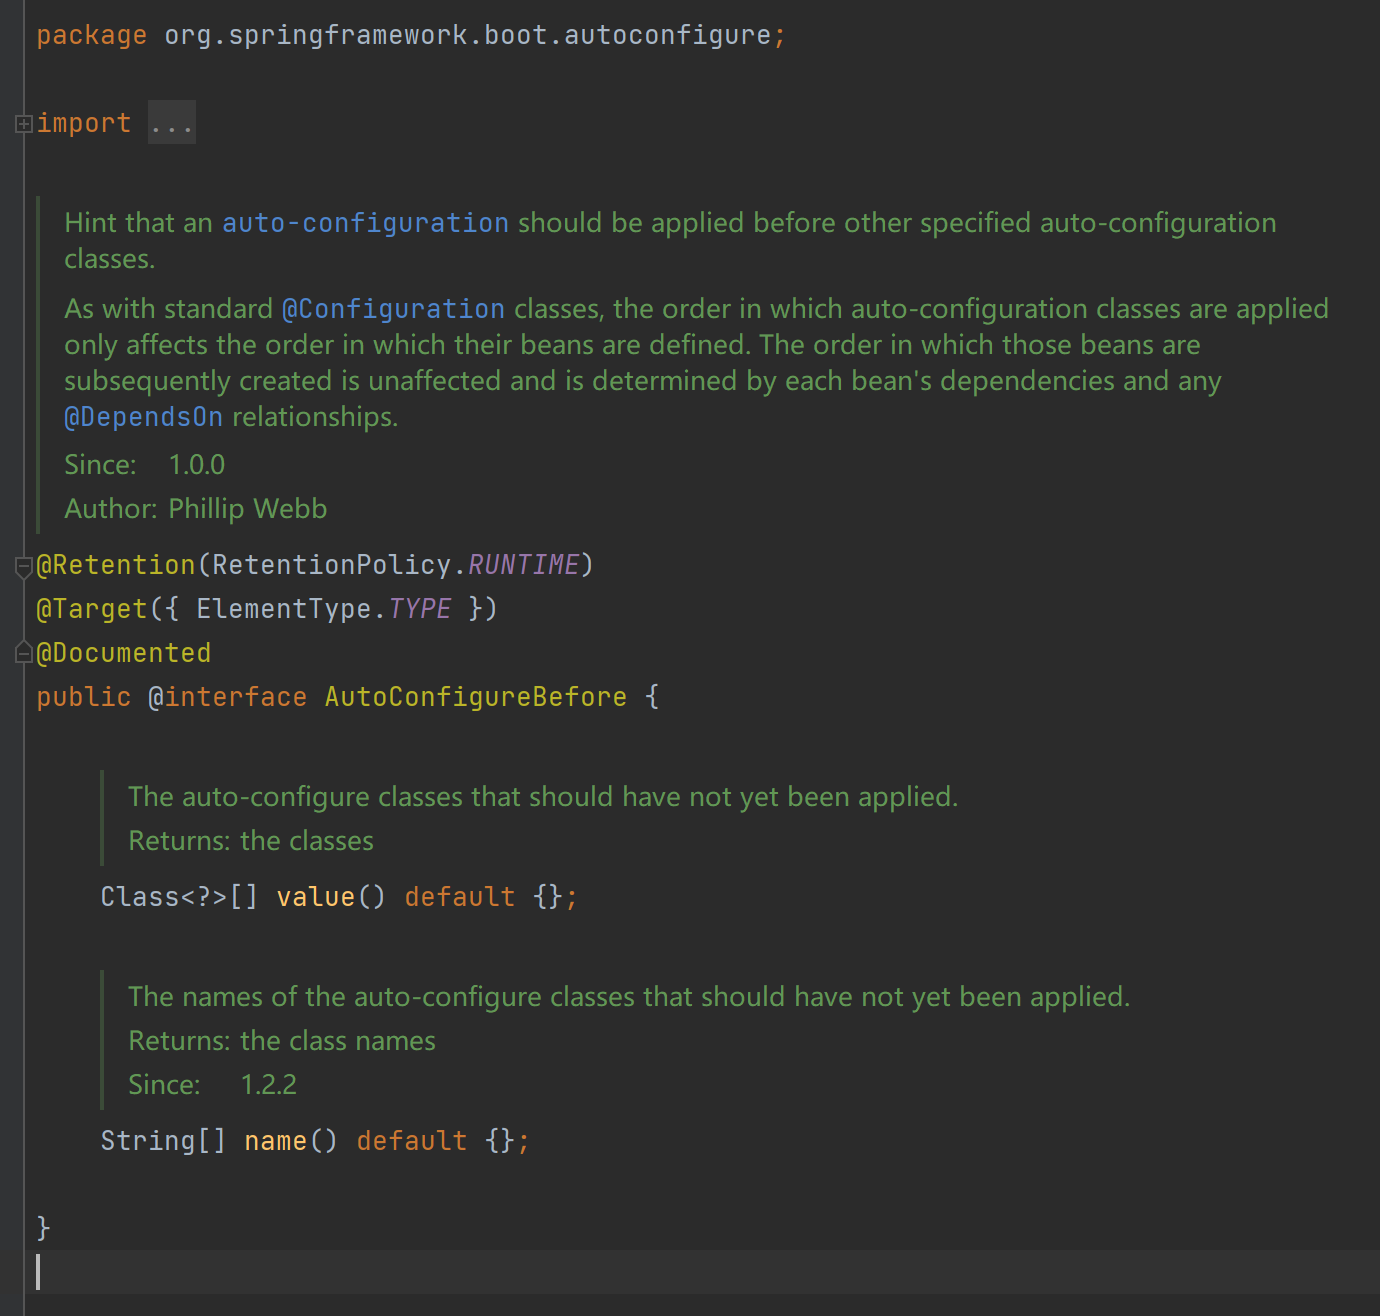Screen dimensions: 1380x1316
Task: Click the name() method declaration
Action: [275, 1141]
